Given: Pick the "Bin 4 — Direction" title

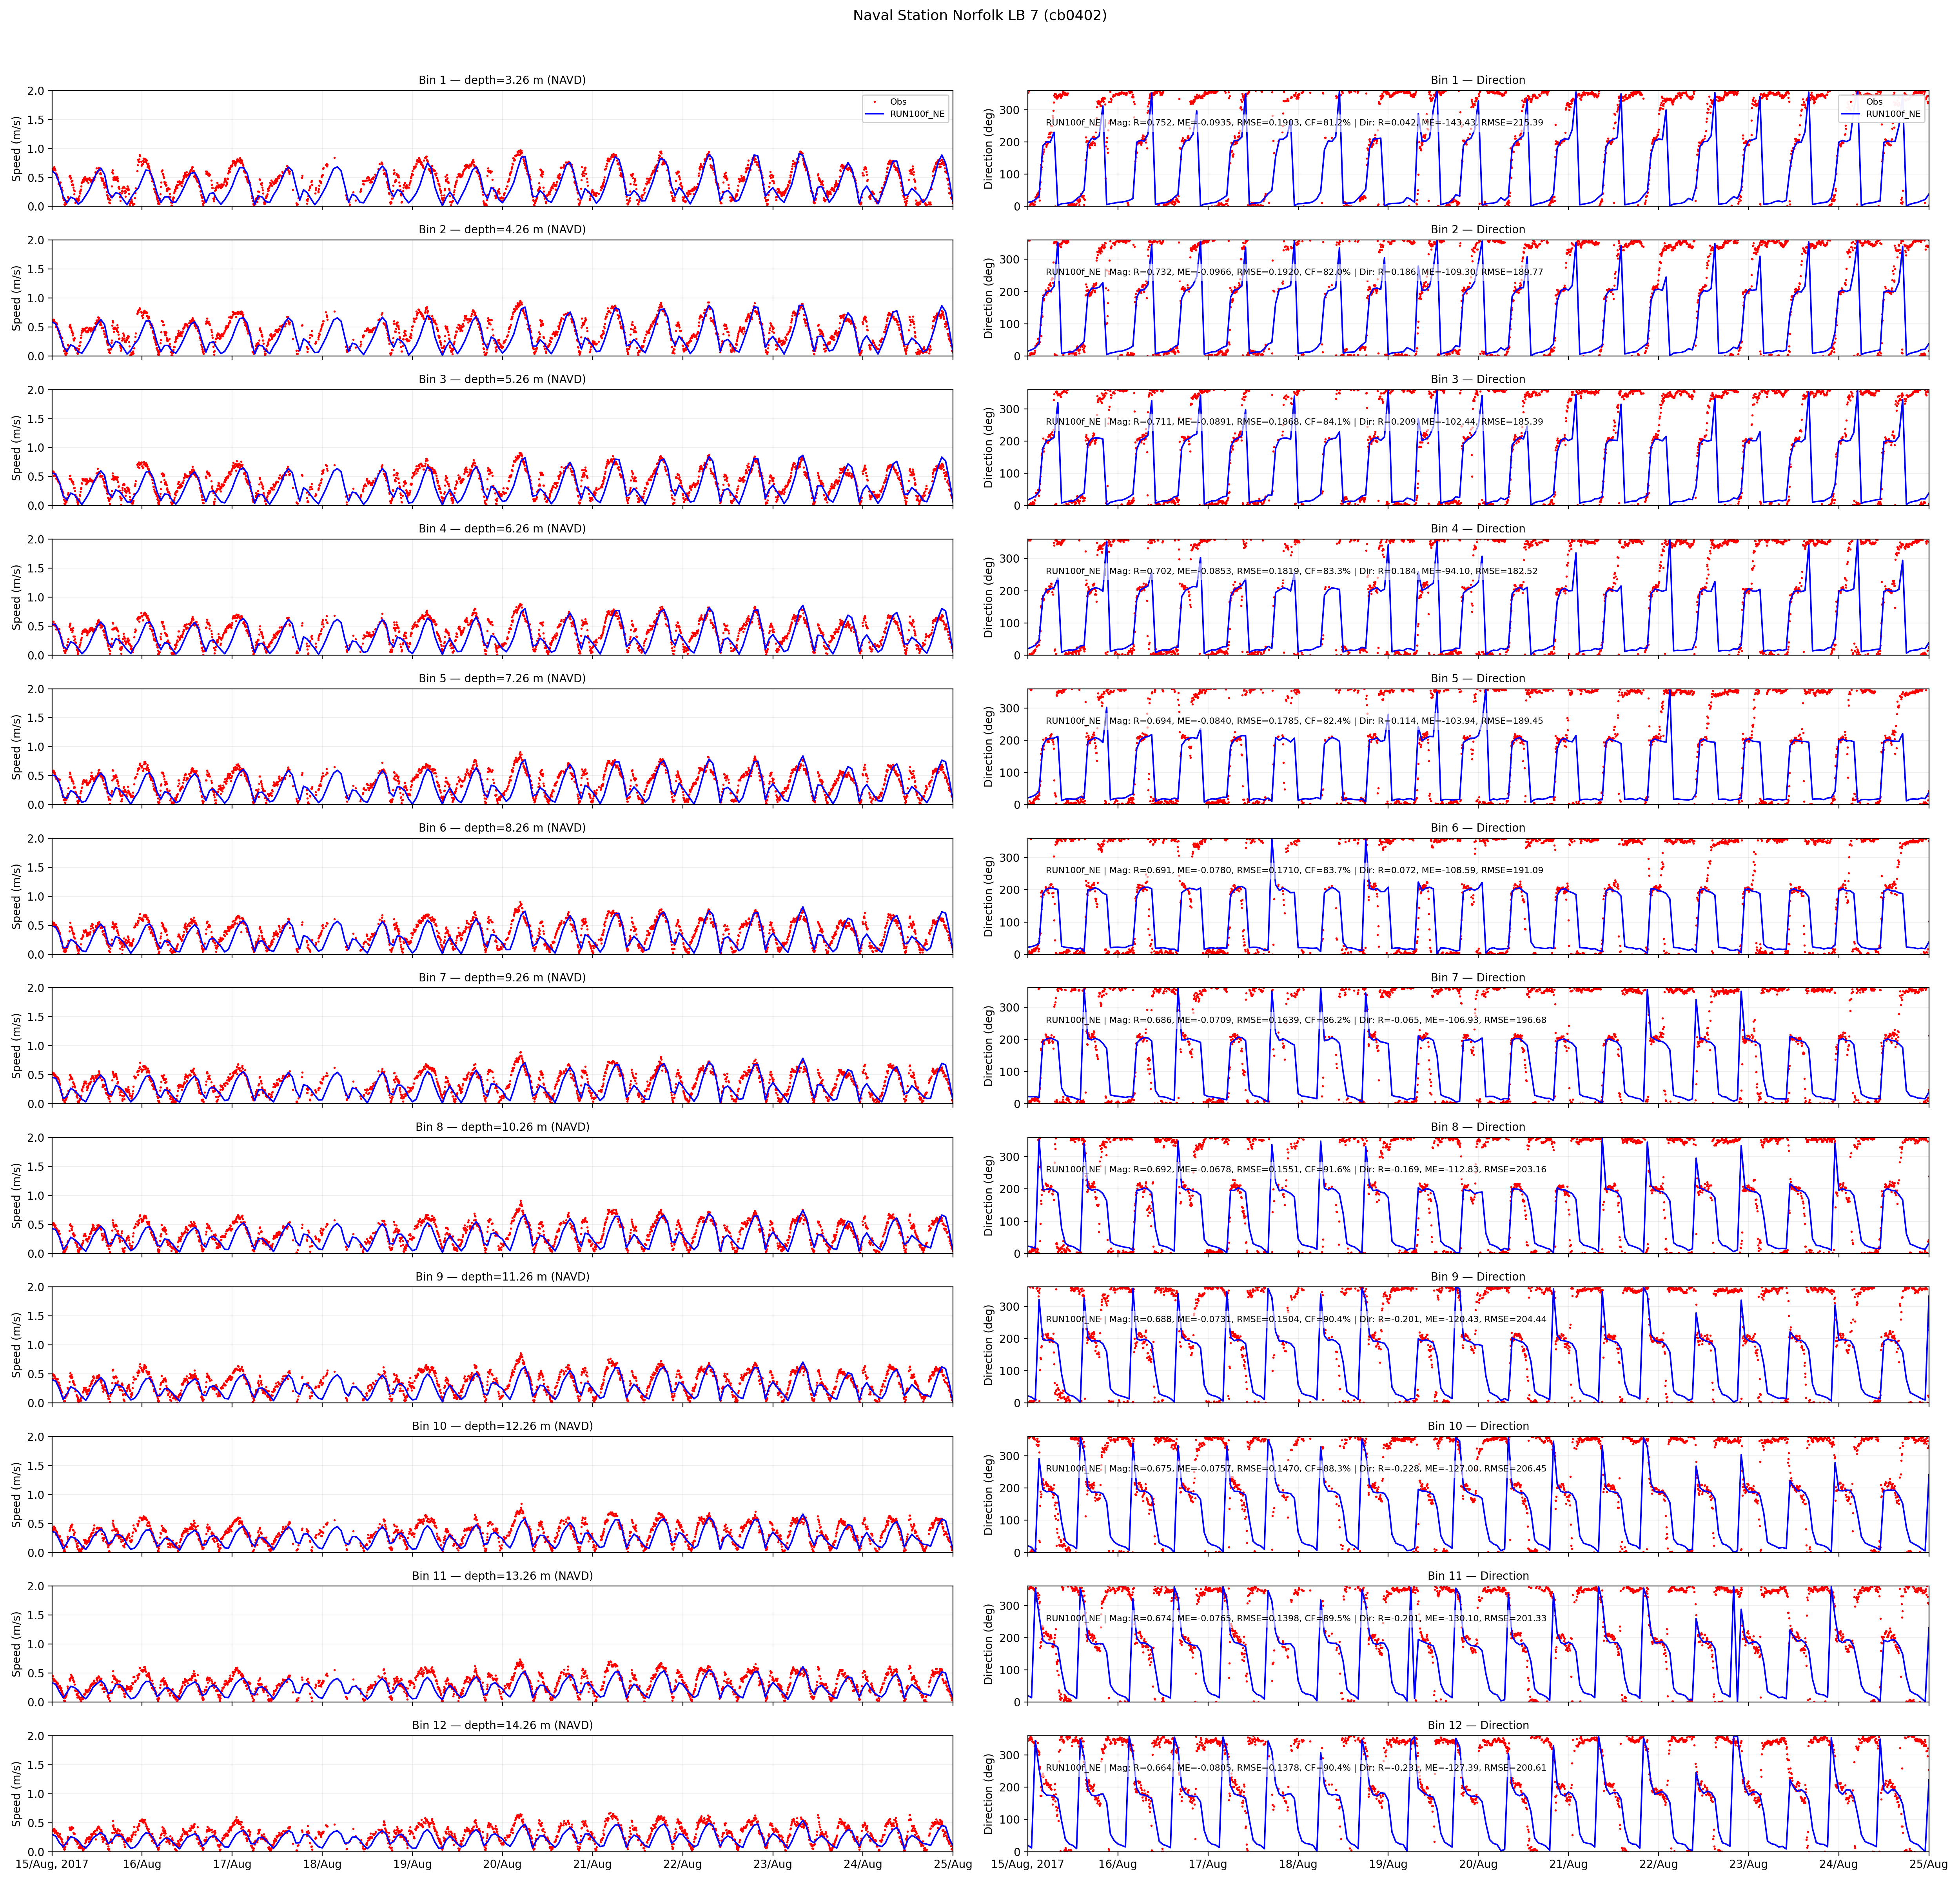Looking at the screenshot, I should click(x=1478, y=529).
